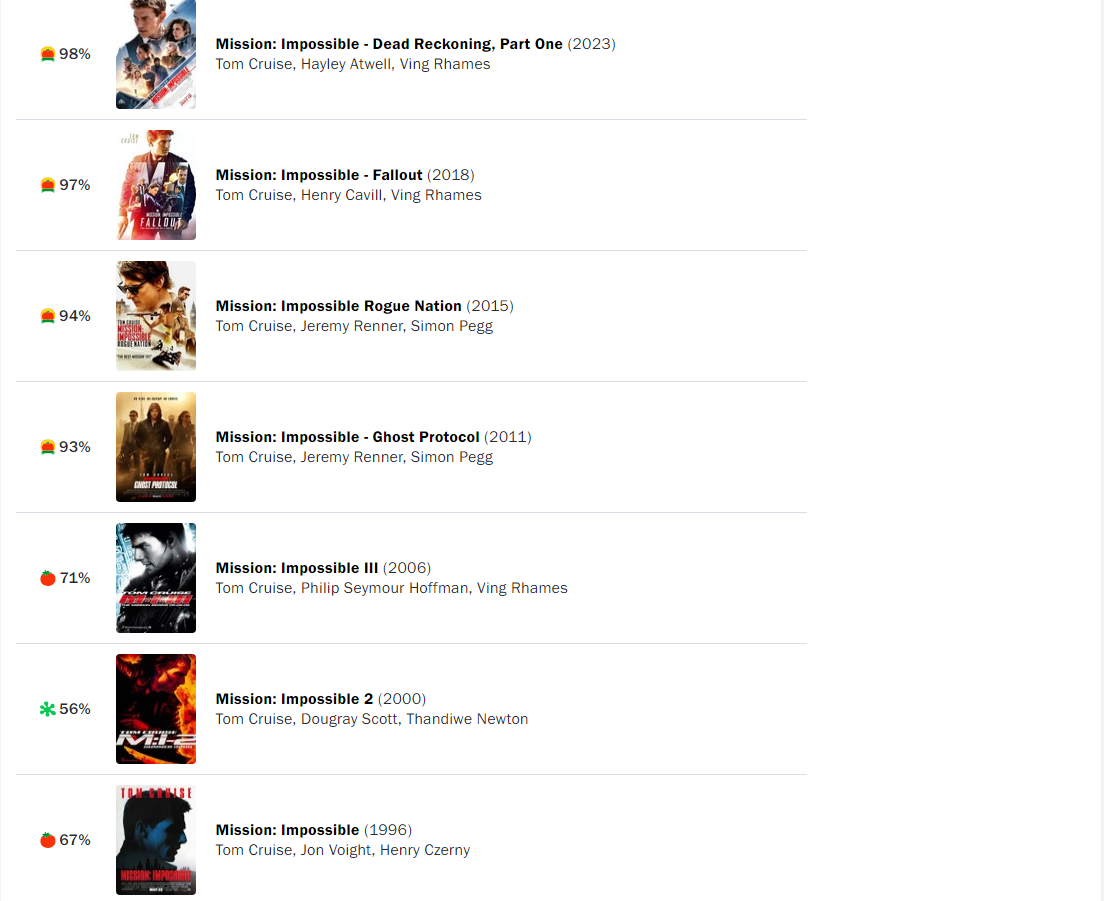Open the Ghost Protocol title link
The image size is (1104, 901).
347,437
